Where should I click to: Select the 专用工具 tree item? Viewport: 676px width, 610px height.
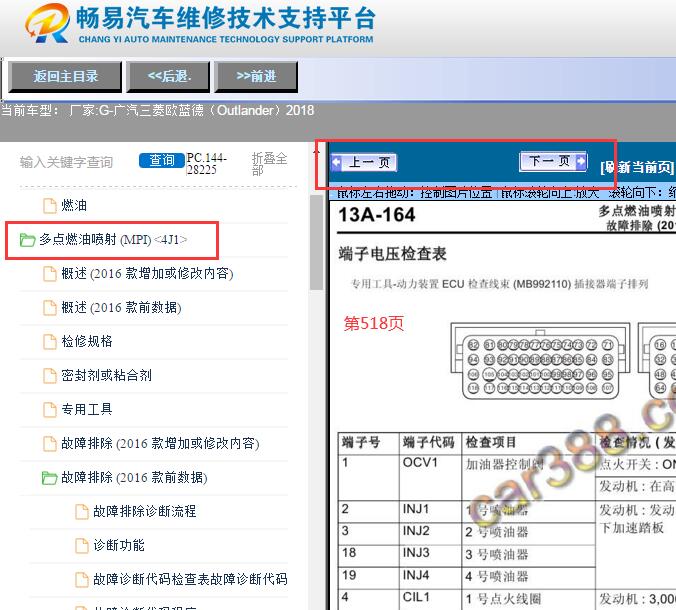click(x=87, y=410)
